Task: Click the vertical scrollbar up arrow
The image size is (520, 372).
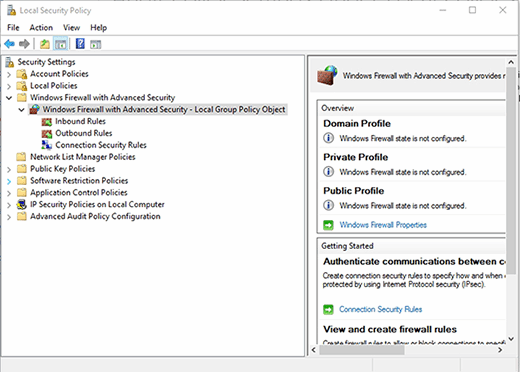Action: pyautogui.click(x=511, y=62)
